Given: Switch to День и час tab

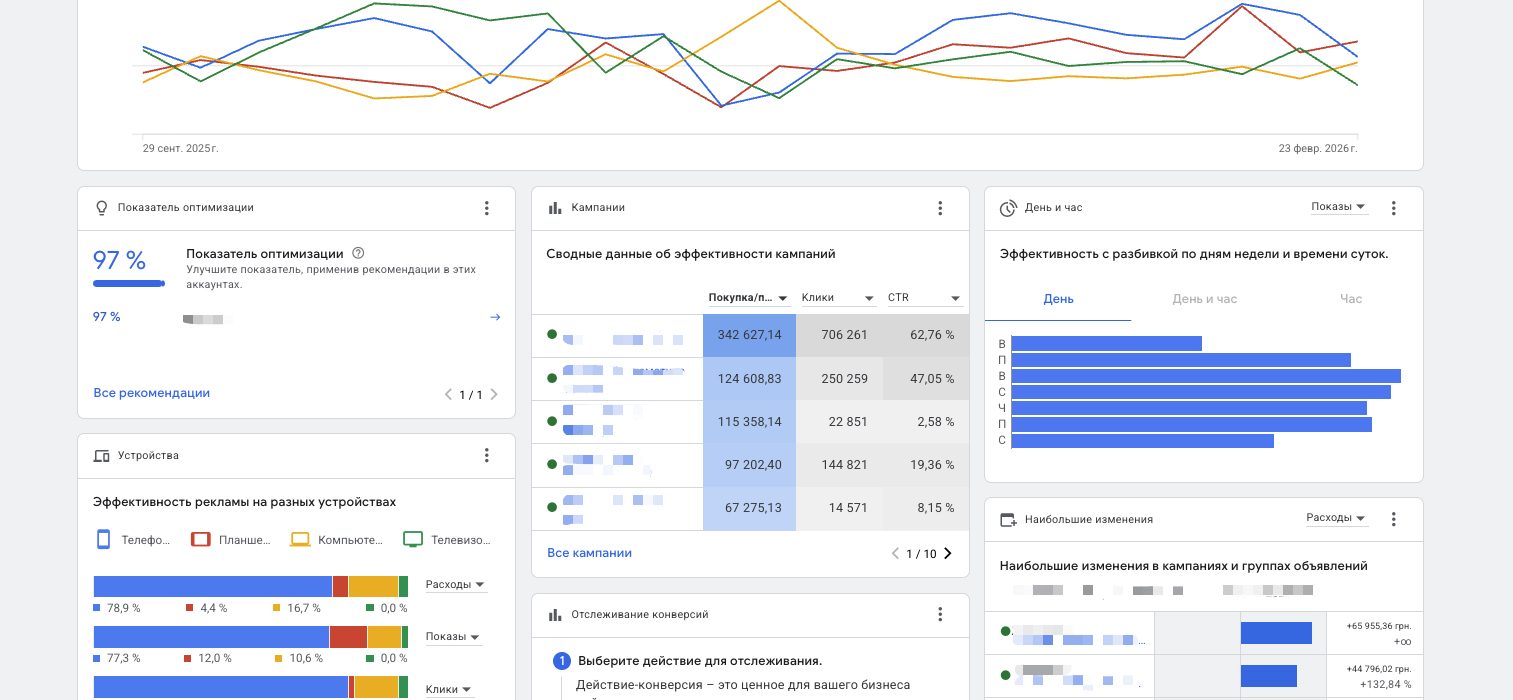Looking at the screenshot, I should [1204, 299].
